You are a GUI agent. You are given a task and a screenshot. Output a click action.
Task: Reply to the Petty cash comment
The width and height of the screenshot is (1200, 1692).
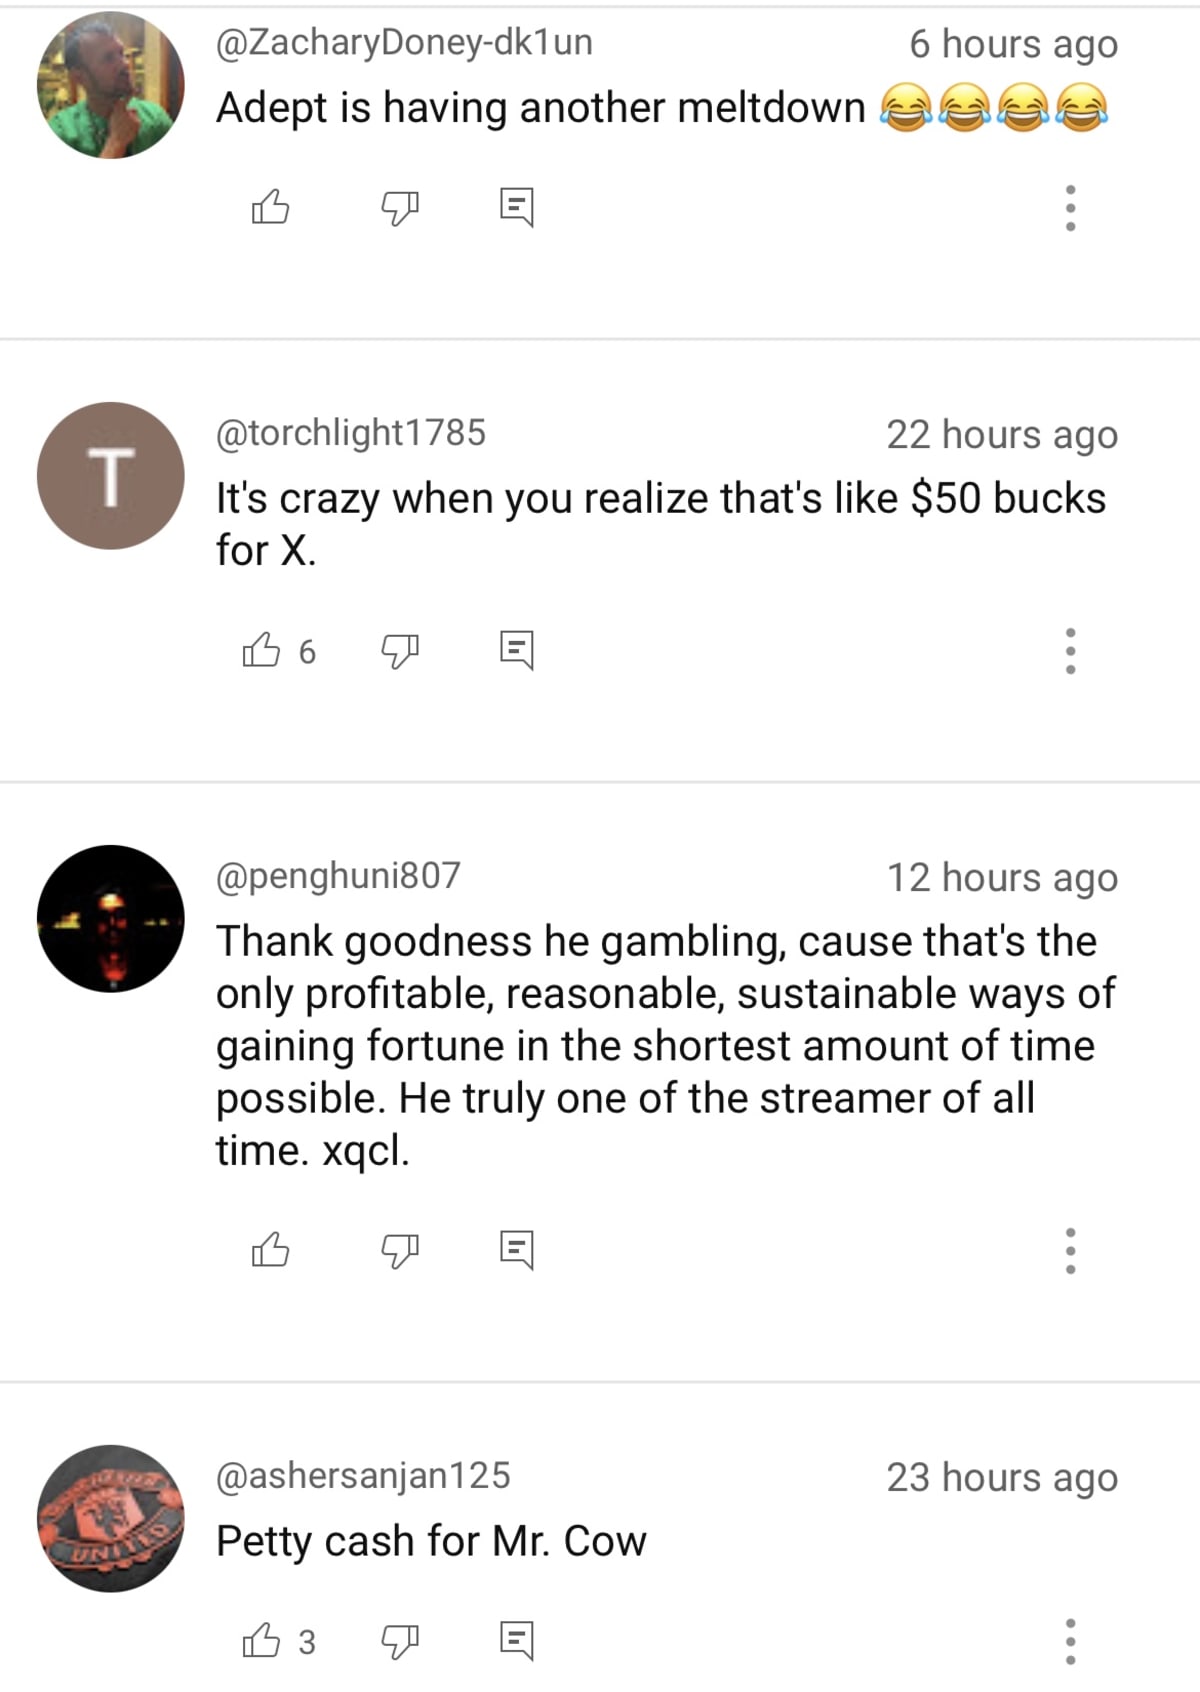pyautogui.click(x=517, y=1638)
